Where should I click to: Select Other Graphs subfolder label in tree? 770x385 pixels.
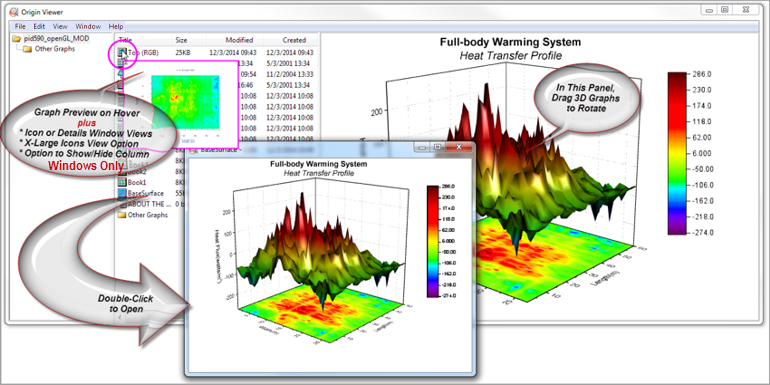55,49
